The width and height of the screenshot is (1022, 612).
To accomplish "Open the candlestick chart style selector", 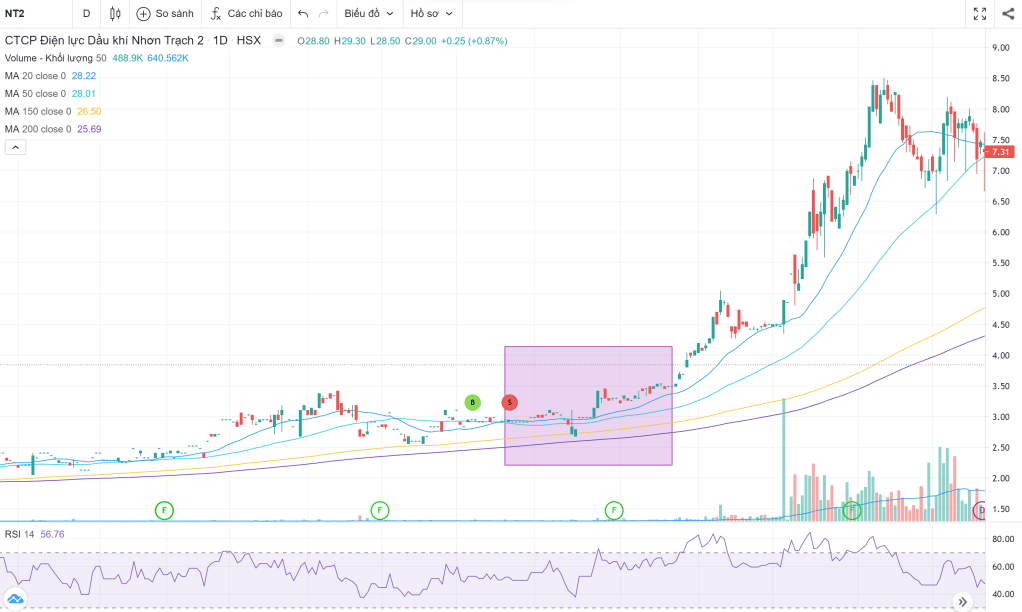I will [x=115, y=14].
